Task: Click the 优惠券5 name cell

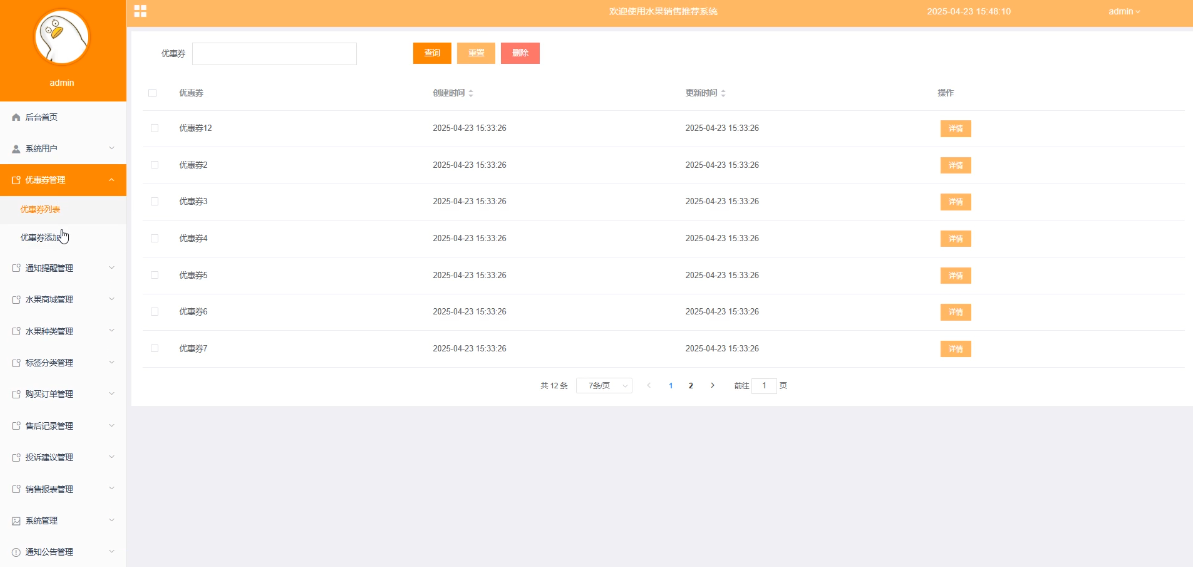Action: [x=193, y=275]
